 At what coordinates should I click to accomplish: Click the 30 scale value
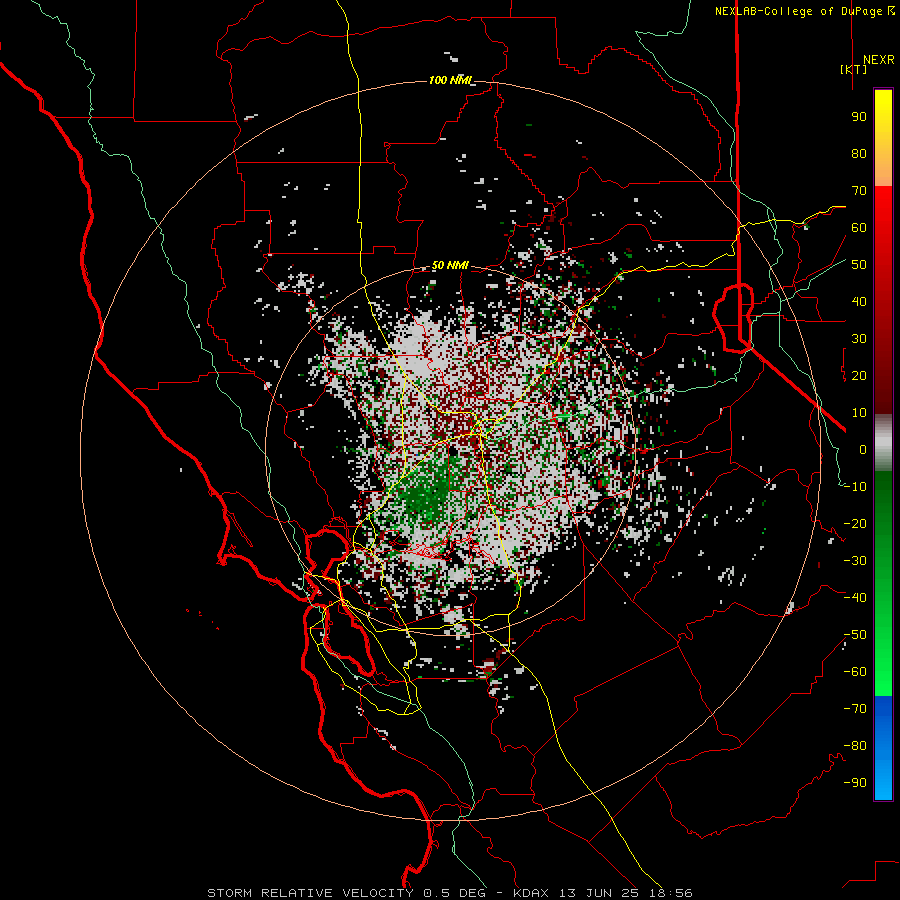click(x=859, y=339)
